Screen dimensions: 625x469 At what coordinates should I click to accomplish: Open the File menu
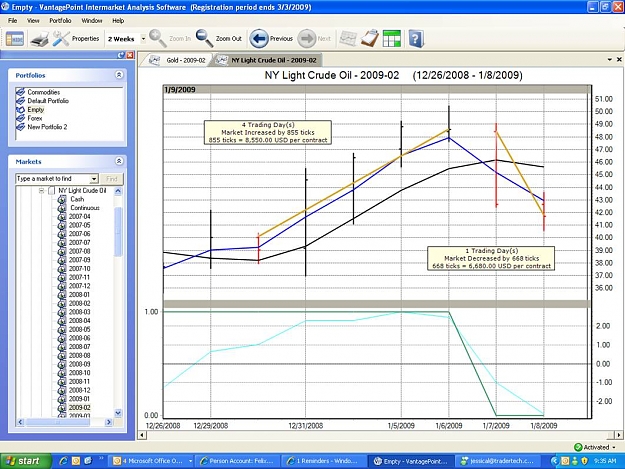pyautogui.click(x=13, y=21)
